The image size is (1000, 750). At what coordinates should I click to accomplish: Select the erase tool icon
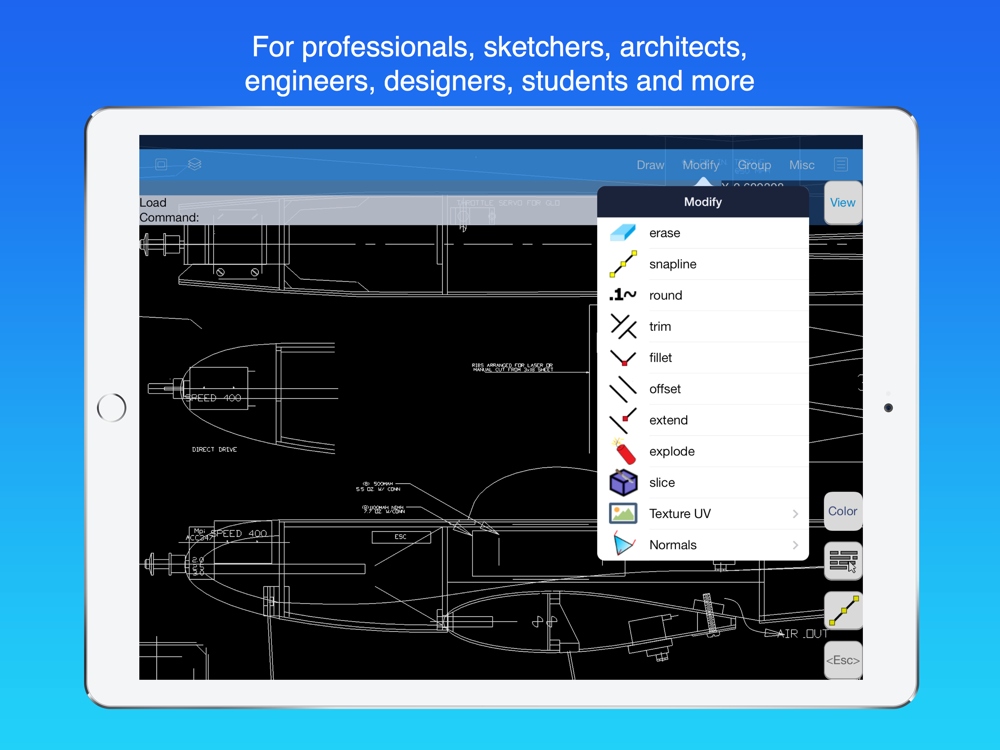622,233
